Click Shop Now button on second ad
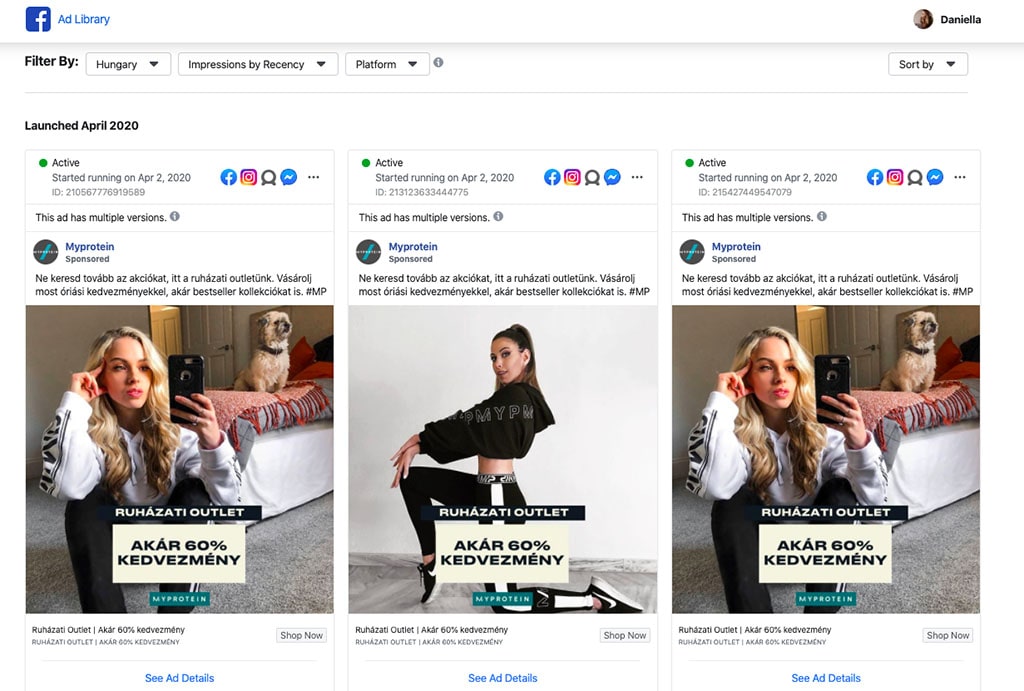 pyautogui.click(x=624, y=635)
